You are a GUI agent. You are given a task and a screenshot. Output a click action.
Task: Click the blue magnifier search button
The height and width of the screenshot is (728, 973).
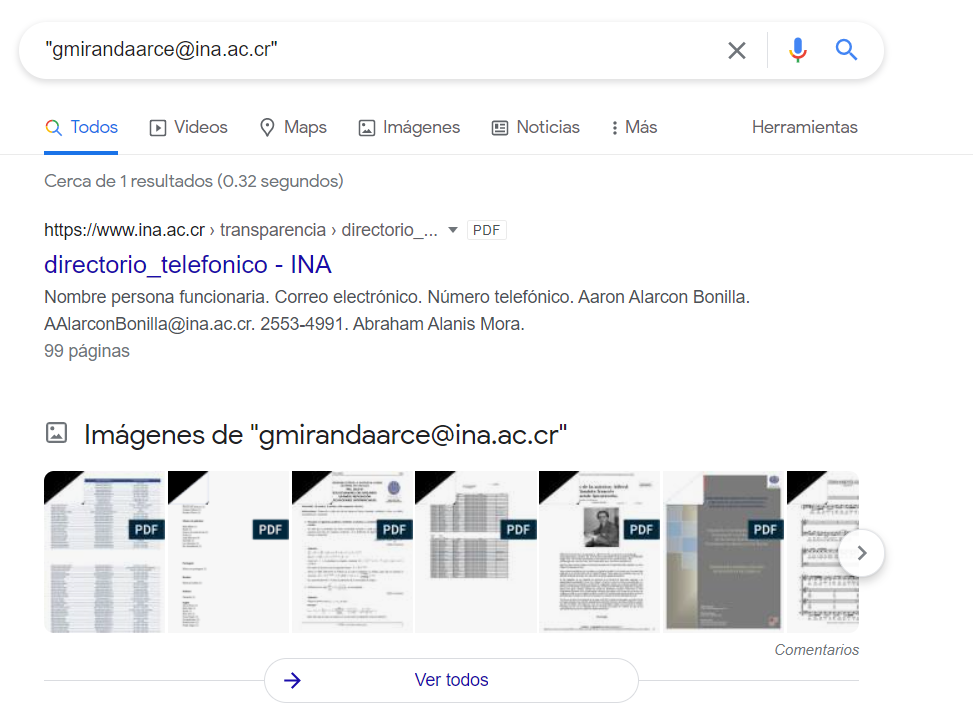[x=846, y=50]
